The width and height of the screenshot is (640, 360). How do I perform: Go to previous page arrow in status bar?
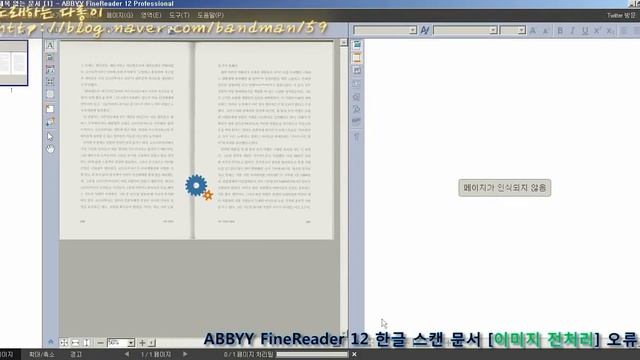(x=127, y=354)
